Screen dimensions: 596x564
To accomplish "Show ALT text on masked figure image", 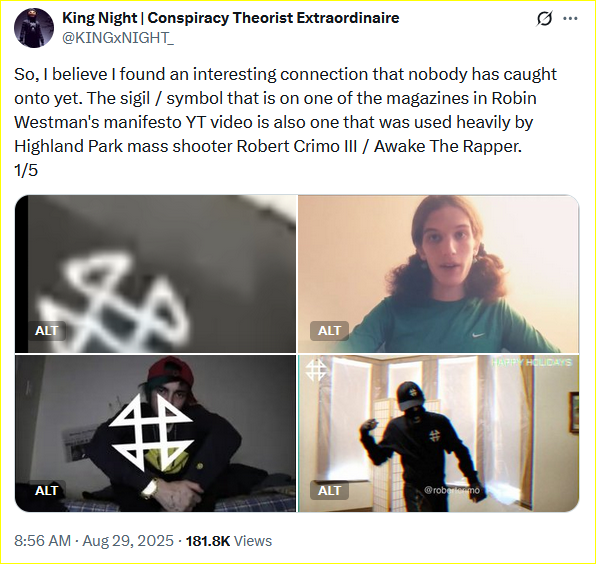I will pyautogui.click(x=329, y=490).
